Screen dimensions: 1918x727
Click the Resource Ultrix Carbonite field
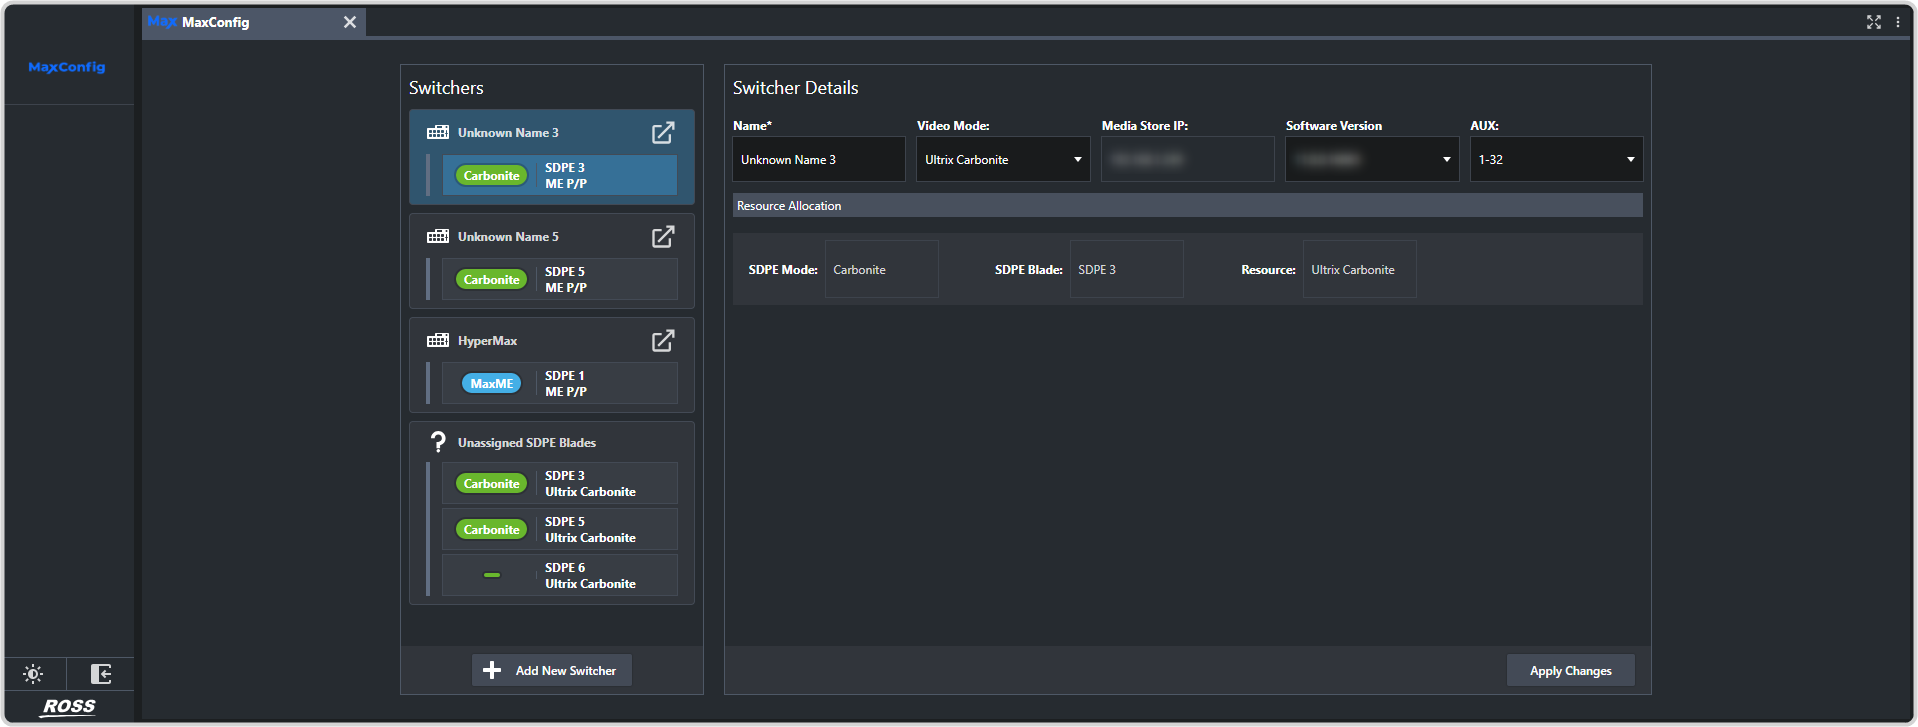1359,269
